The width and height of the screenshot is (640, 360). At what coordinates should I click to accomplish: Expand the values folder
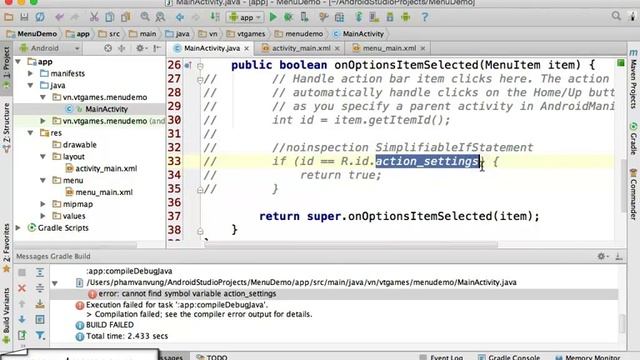click(x=43, y=216)
